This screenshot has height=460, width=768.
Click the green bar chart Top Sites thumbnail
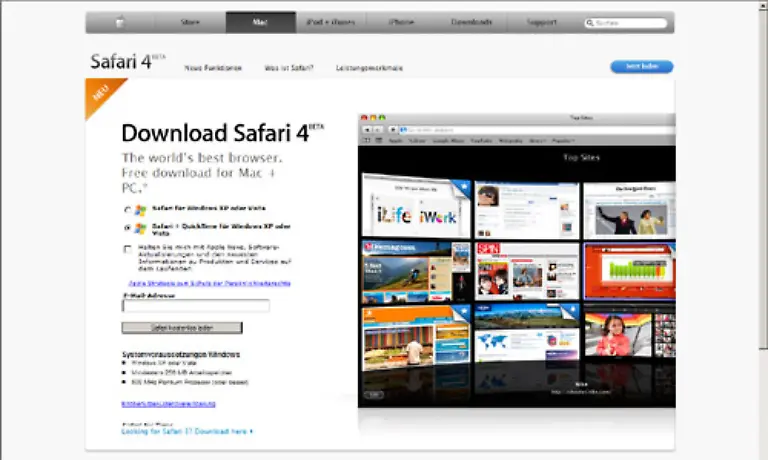pos(629,270)
